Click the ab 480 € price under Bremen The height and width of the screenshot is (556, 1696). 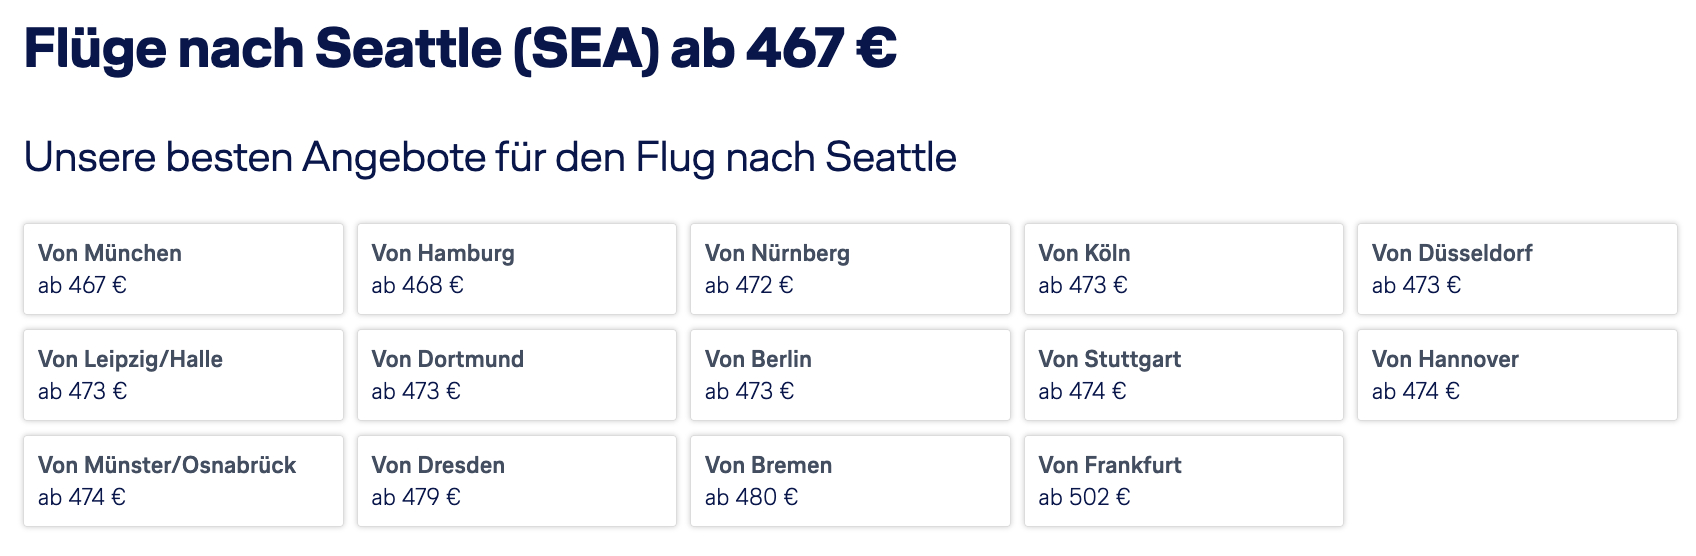[x=751, y=498]
